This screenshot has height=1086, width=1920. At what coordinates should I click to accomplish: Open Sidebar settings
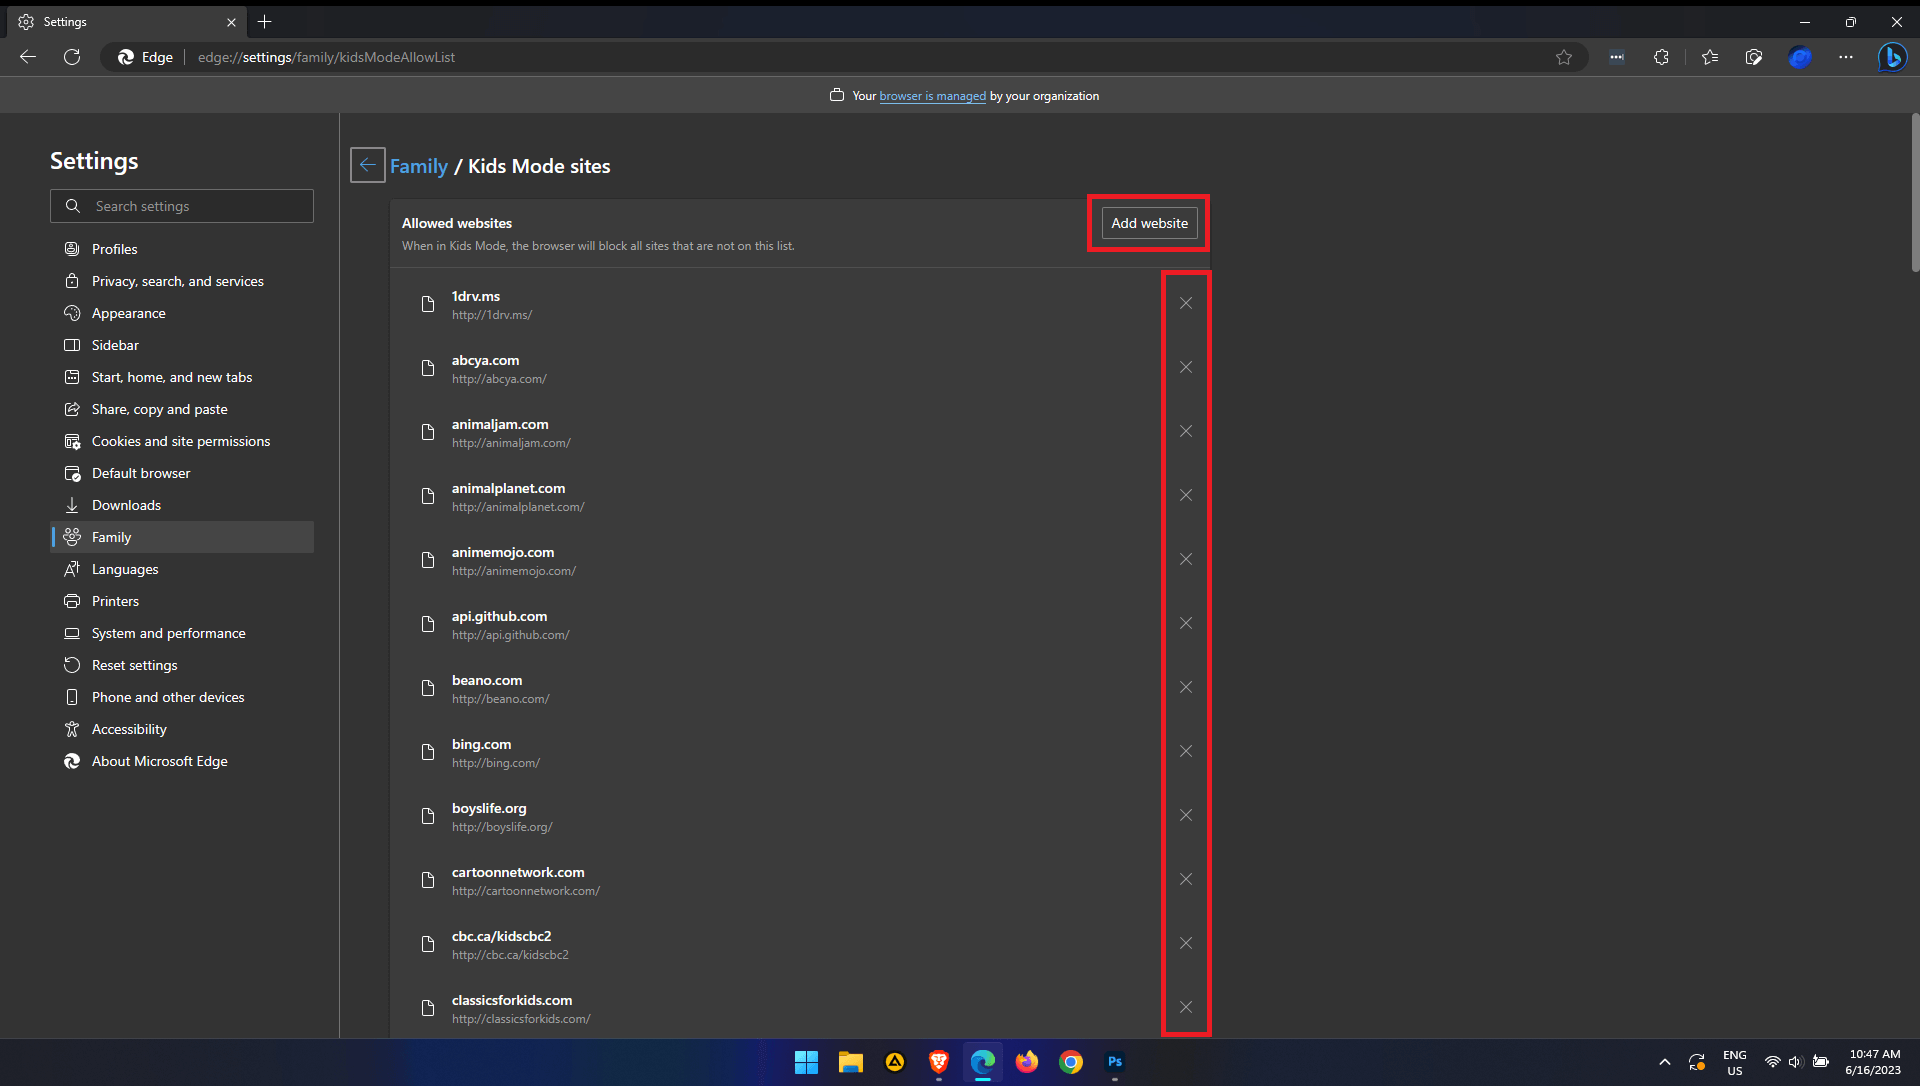pos(182,345)
